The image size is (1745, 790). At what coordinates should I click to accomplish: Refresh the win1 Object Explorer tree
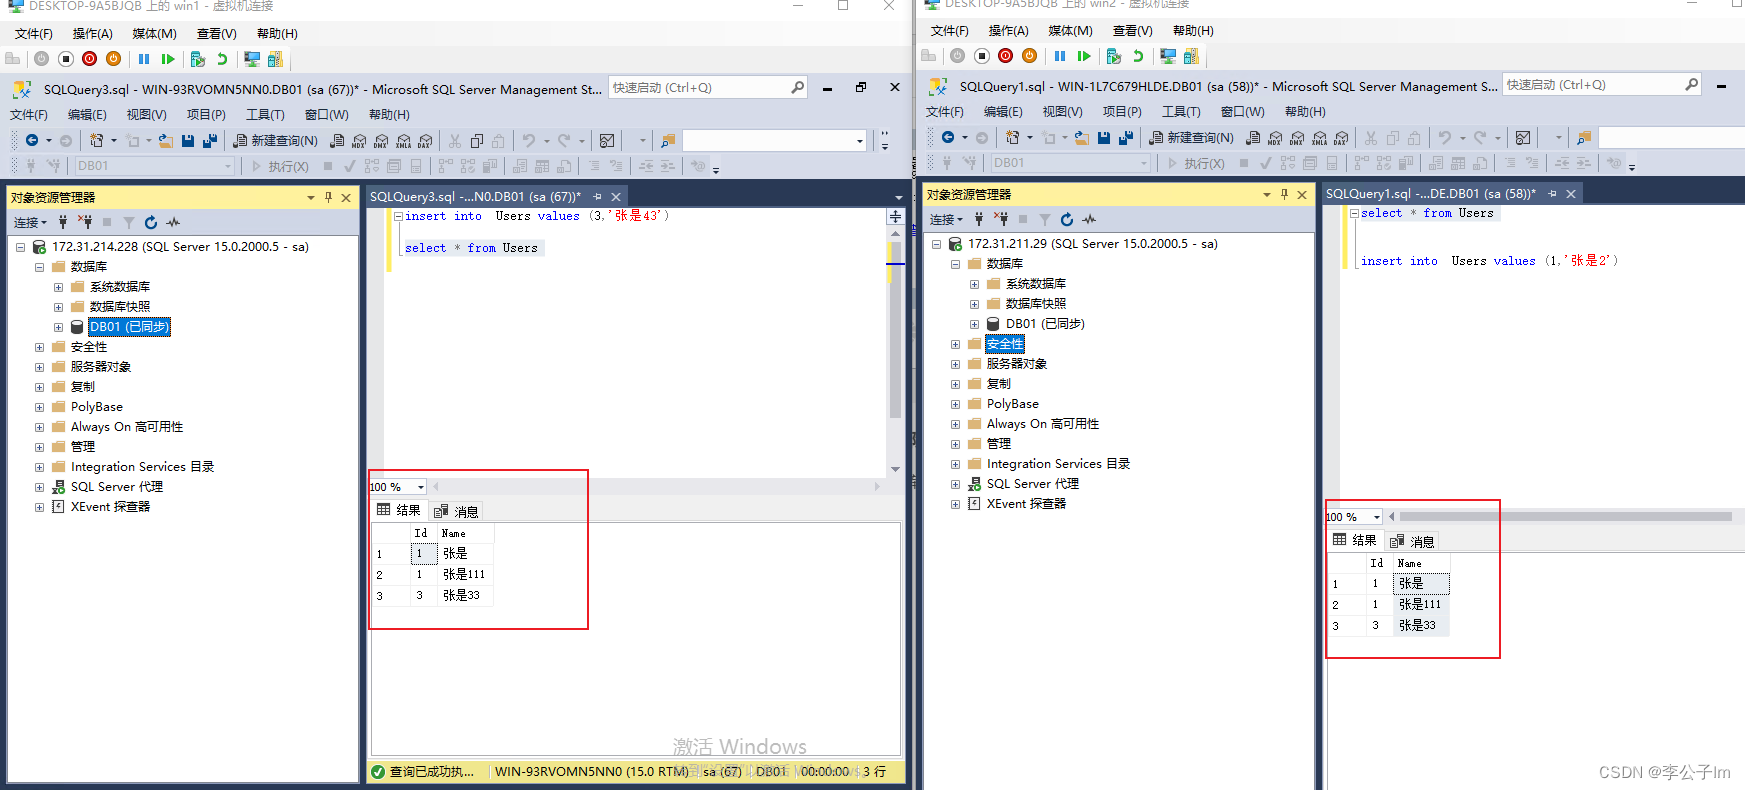coord(151,222)
